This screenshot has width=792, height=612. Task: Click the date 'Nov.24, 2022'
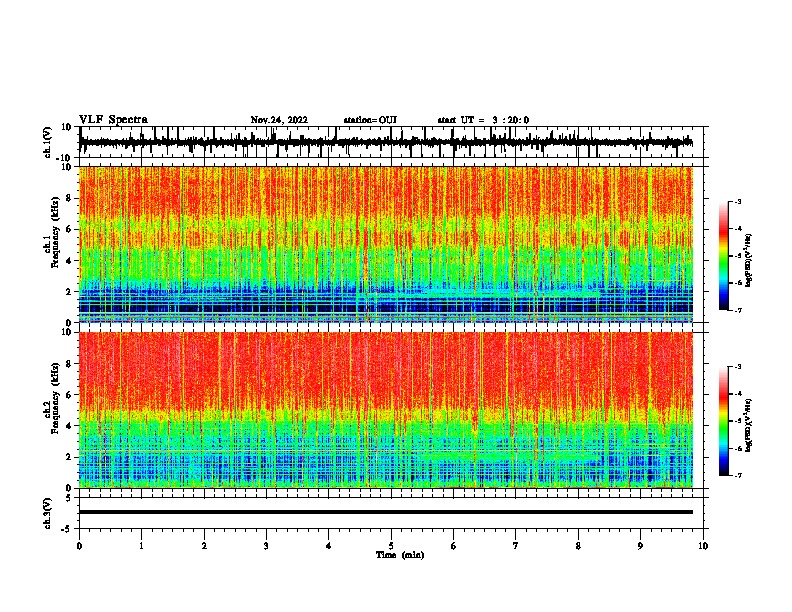pos(279,120)
